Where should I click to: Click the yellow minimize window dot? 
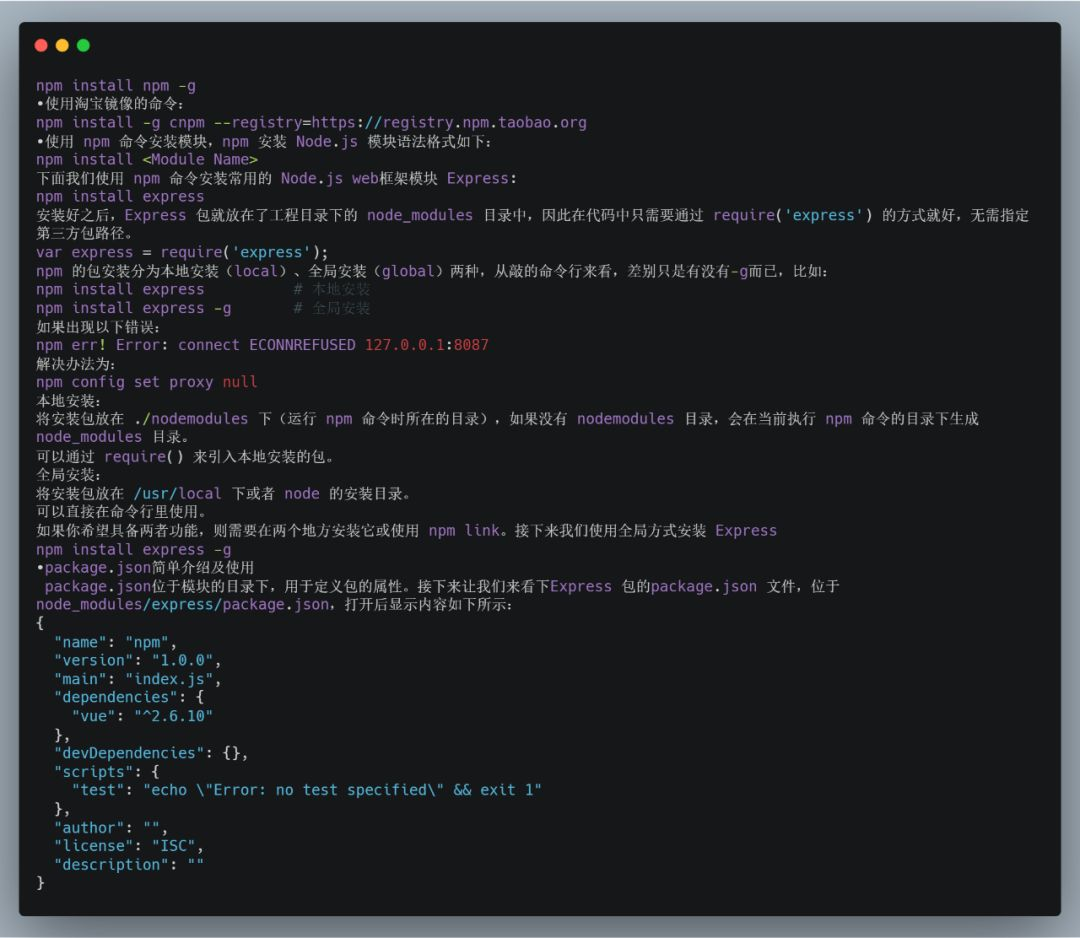click(62, 45)
